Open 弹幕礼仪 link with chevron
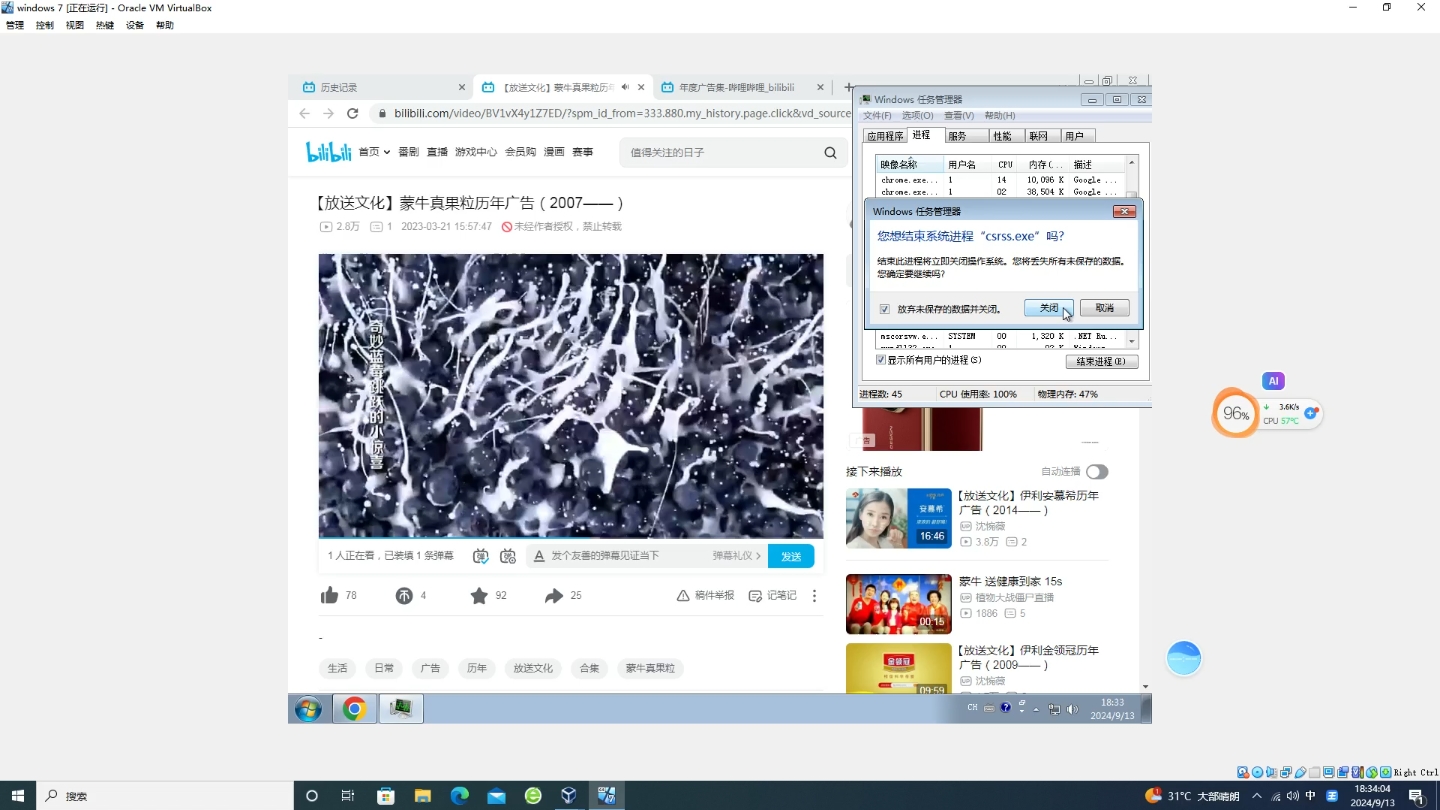Viewport: 1440px width, 810px height. [x=737, y=556]
